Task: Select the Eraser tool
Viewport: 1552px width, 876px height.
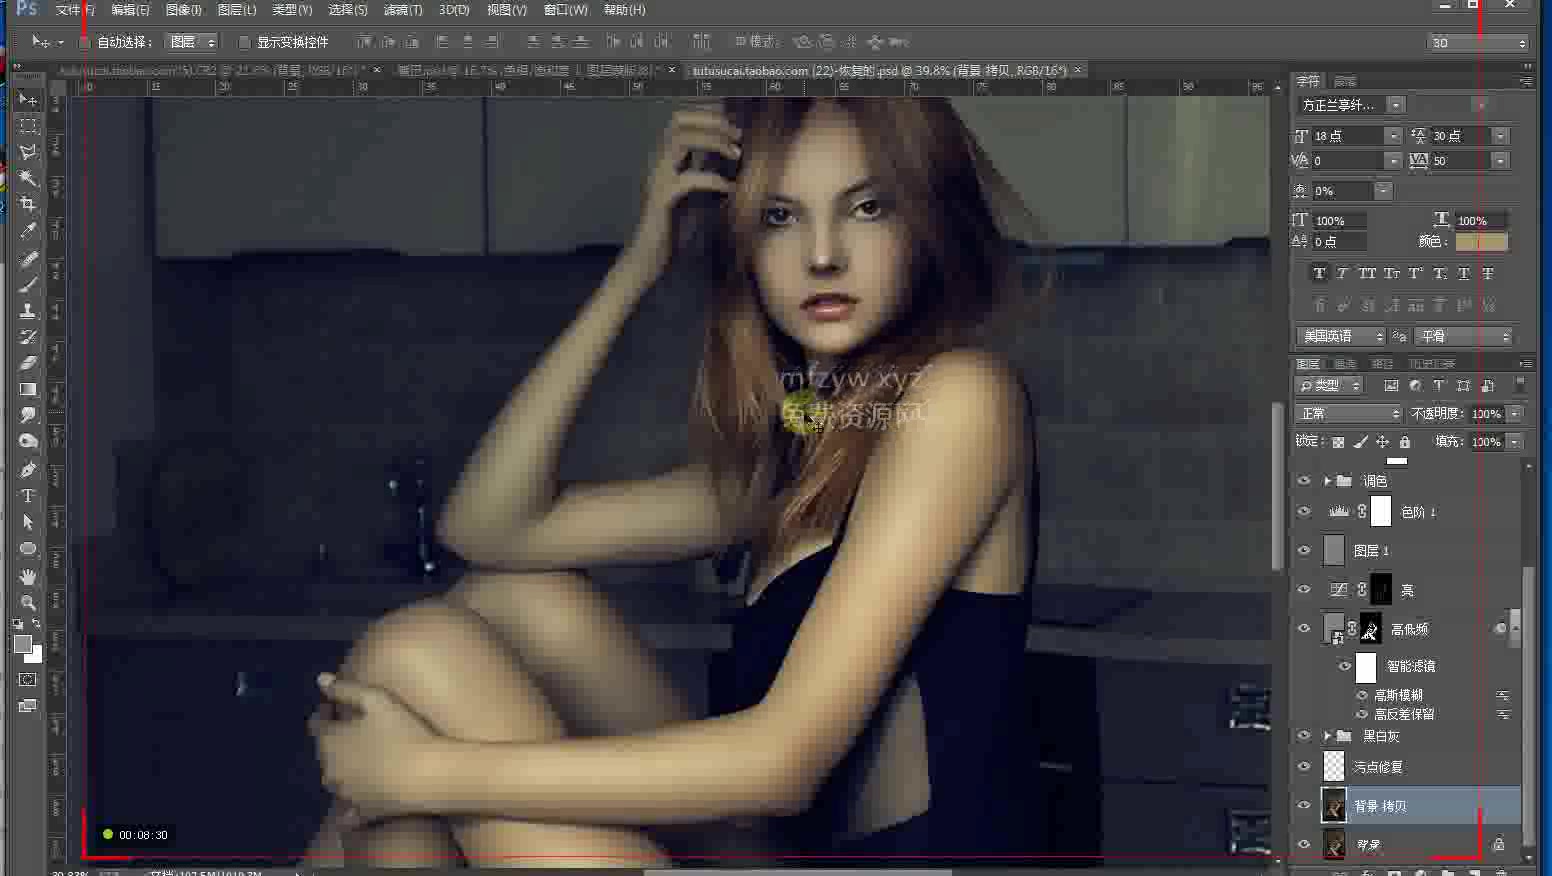Action: 28,363
